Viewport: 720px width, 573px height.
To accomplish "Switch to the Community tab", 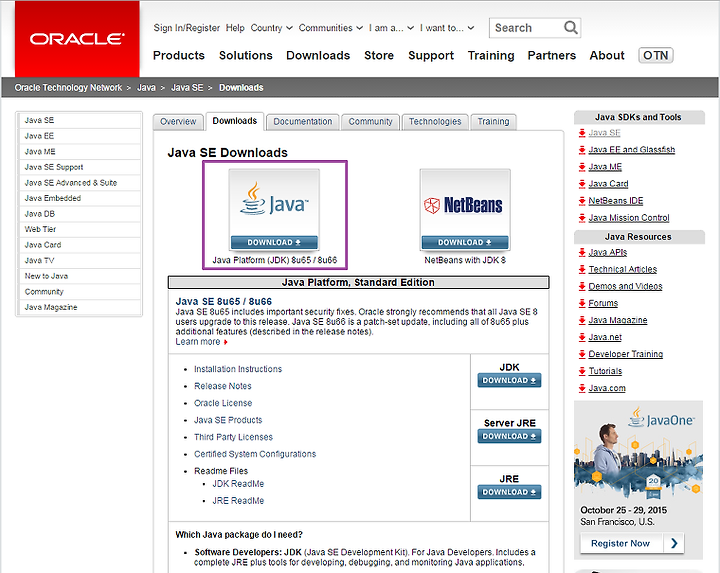I will point(370,122).
